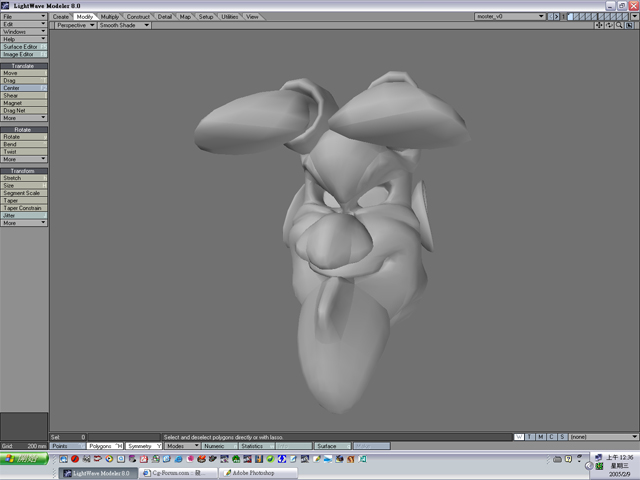The height and width of the screenshot is (480, 640).
Task: Select the Move tool
Action: (x=24, y=73)
